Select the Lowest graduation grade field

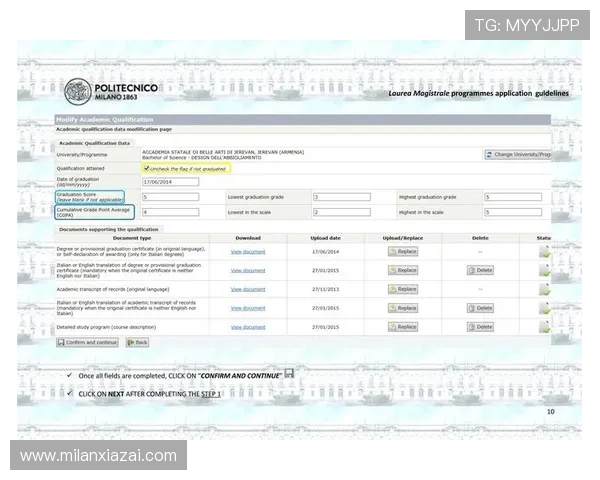point(341,197)
